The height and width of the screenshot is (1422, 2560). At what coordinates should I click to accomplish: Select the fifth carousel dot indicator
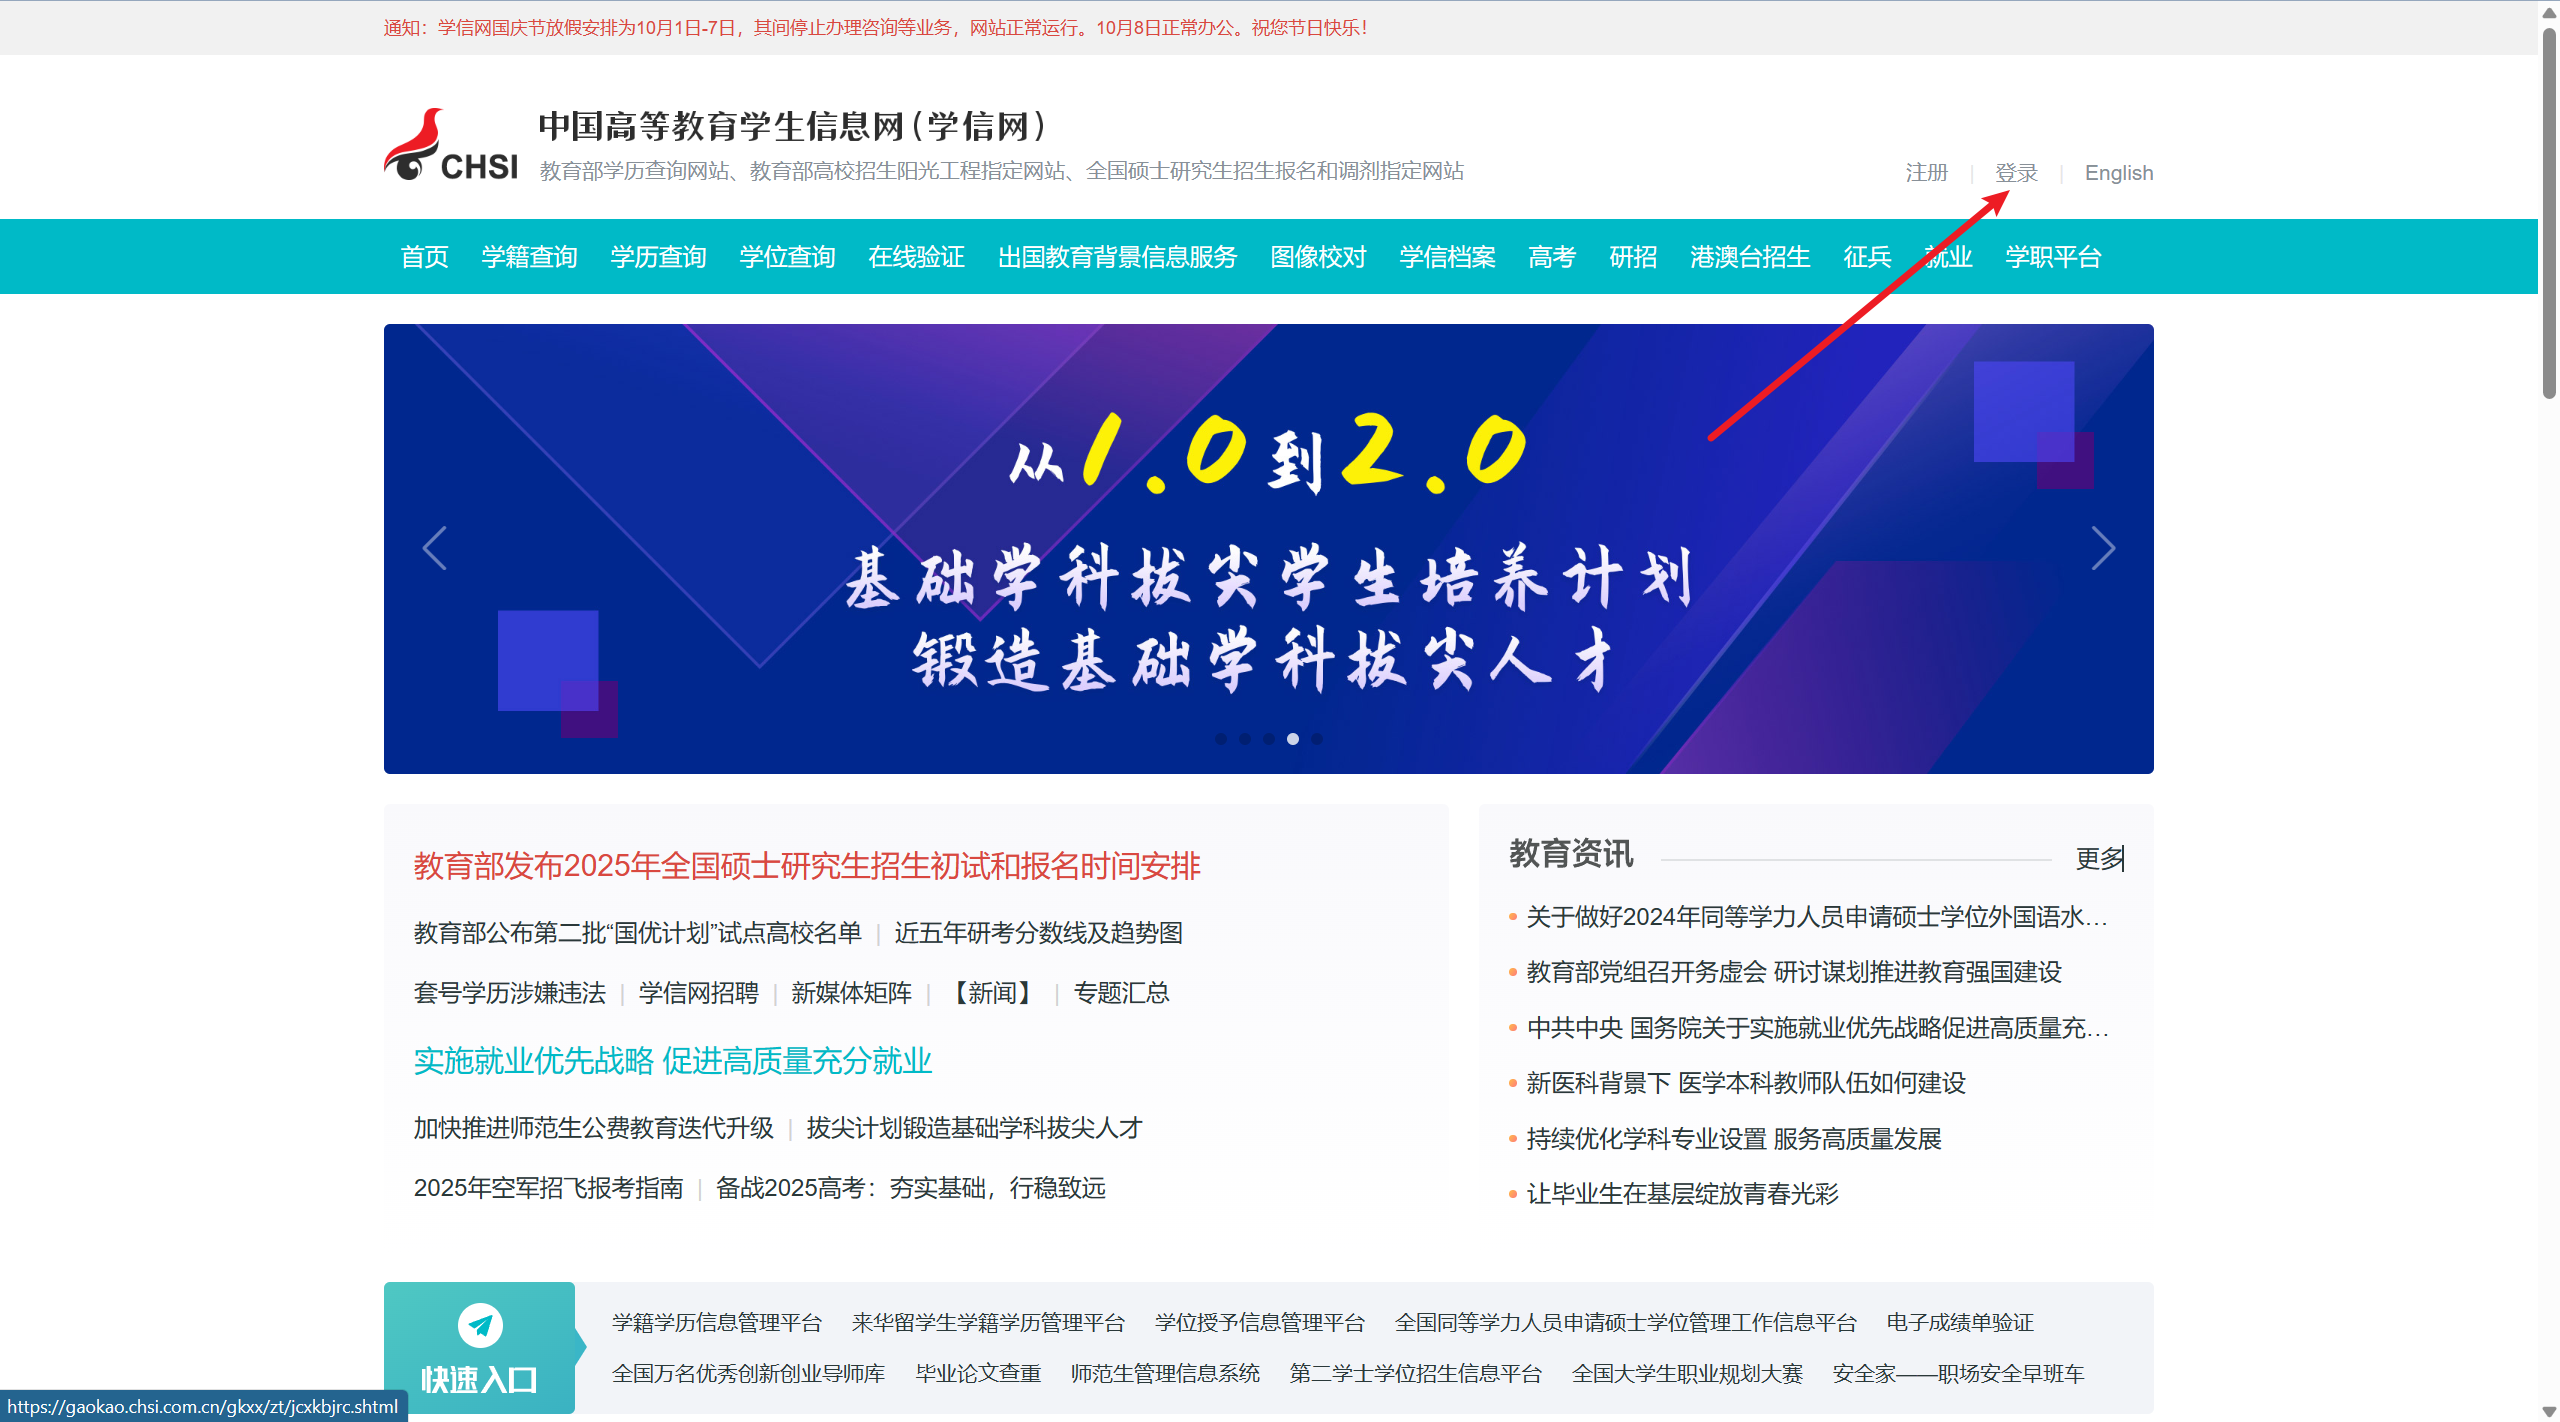(x=1317, y=739)
